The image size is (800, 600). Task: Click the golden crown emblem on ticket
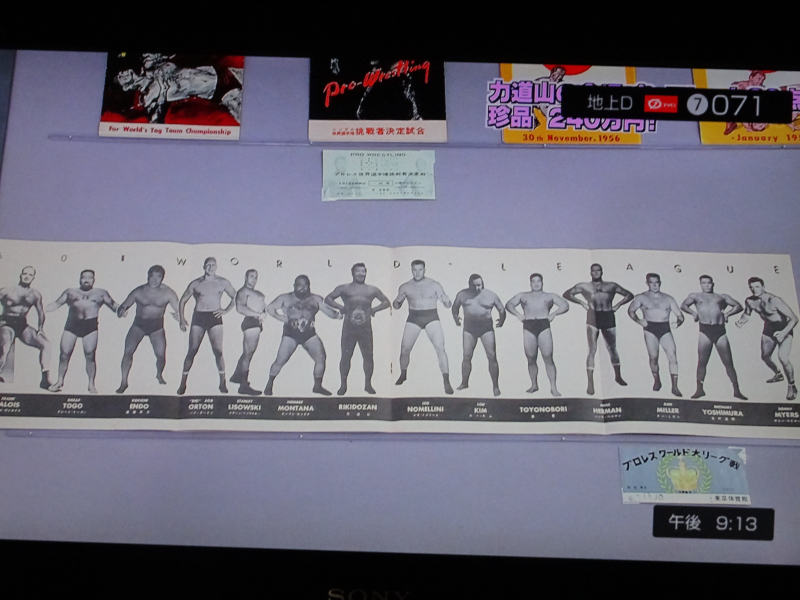coord(684,472)
